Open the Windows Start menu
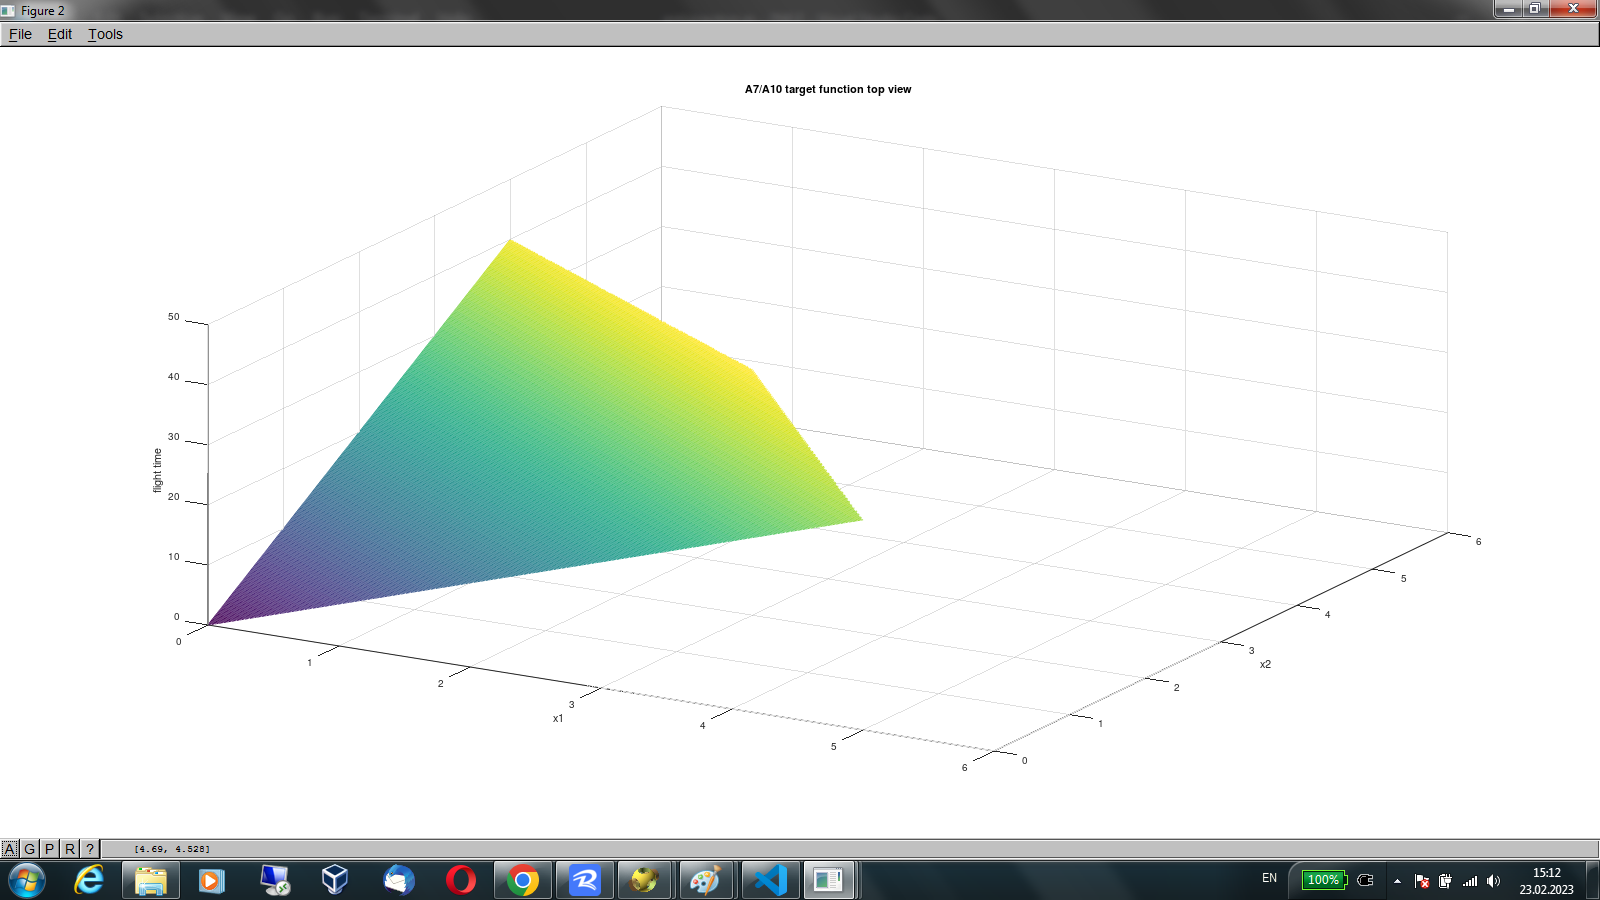 [x=27, y=880]
